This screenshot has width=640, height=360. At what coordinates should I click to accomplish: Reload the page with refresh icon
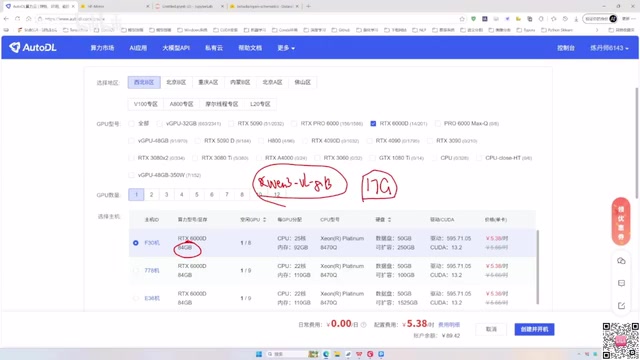(x=17, y=19)
